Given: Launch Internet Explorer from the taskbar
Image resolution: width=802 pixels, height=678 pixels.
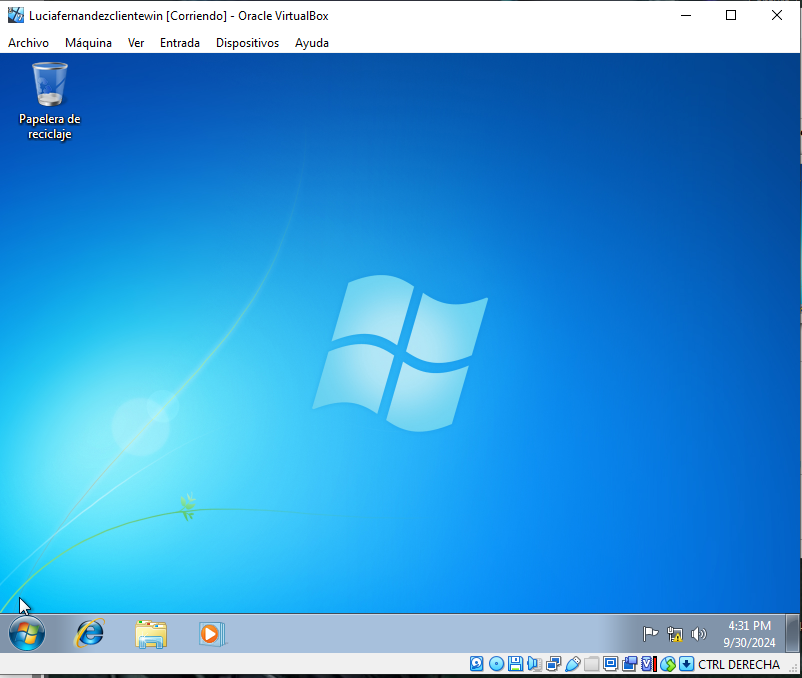Looking at the screenshot, I should click(x=90, y=633).
